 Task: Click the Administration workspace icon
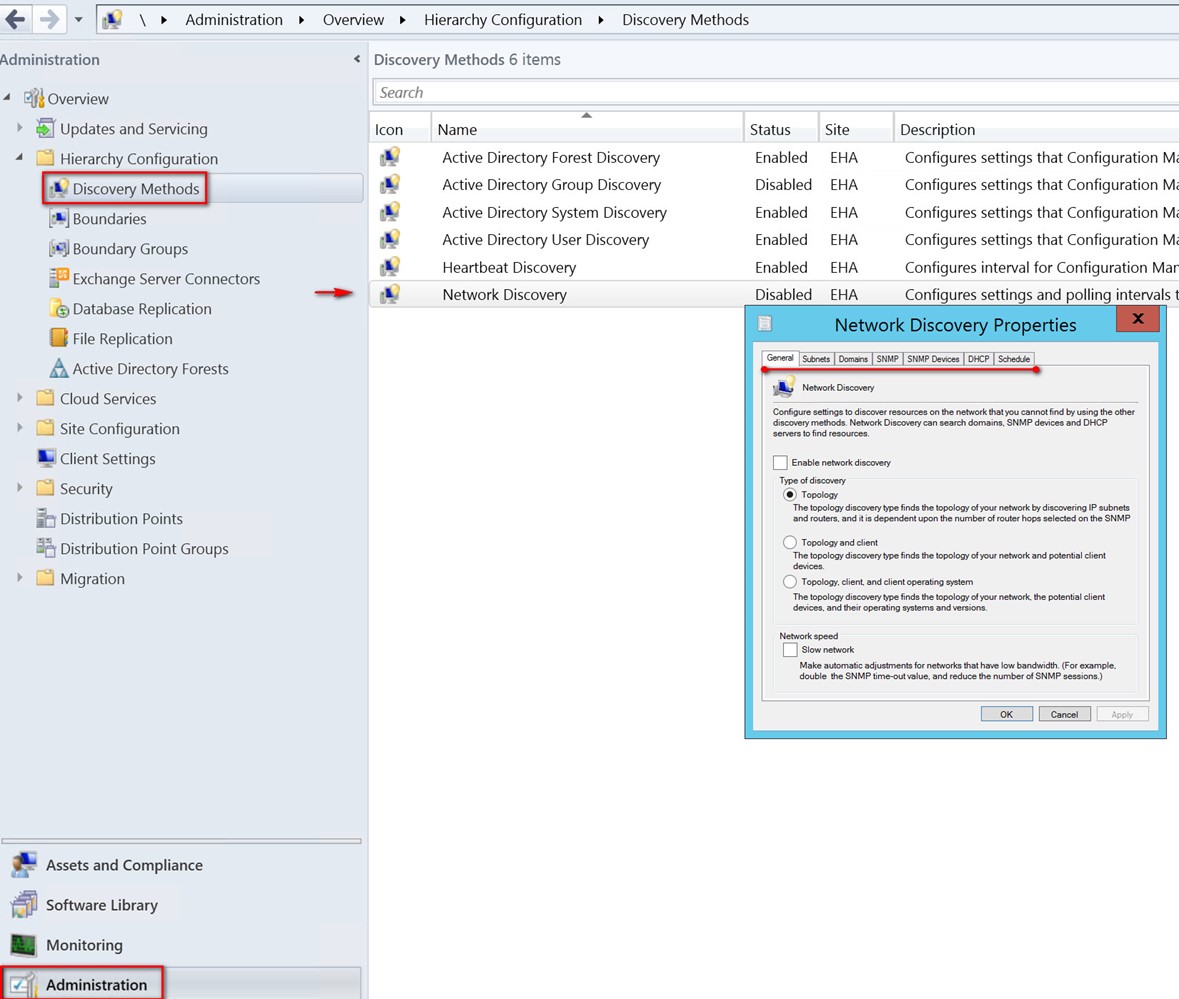click(x=24, y=985)
